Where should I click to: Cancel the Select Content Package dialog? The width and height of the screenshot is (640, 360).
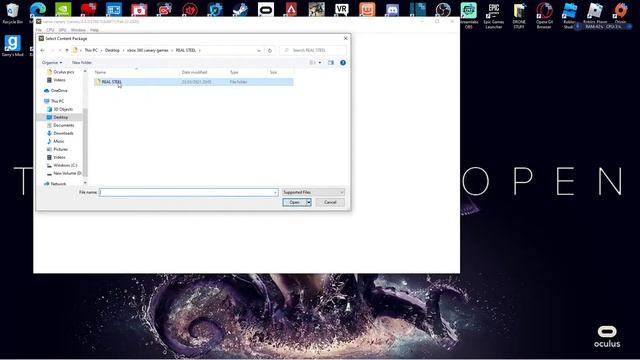[330, 202]
